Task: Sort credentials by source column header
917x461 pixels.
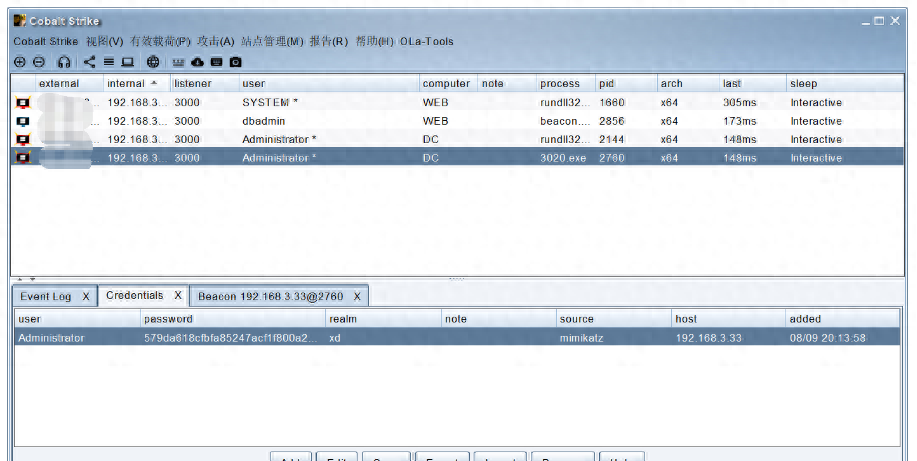Action: point(614,319)
